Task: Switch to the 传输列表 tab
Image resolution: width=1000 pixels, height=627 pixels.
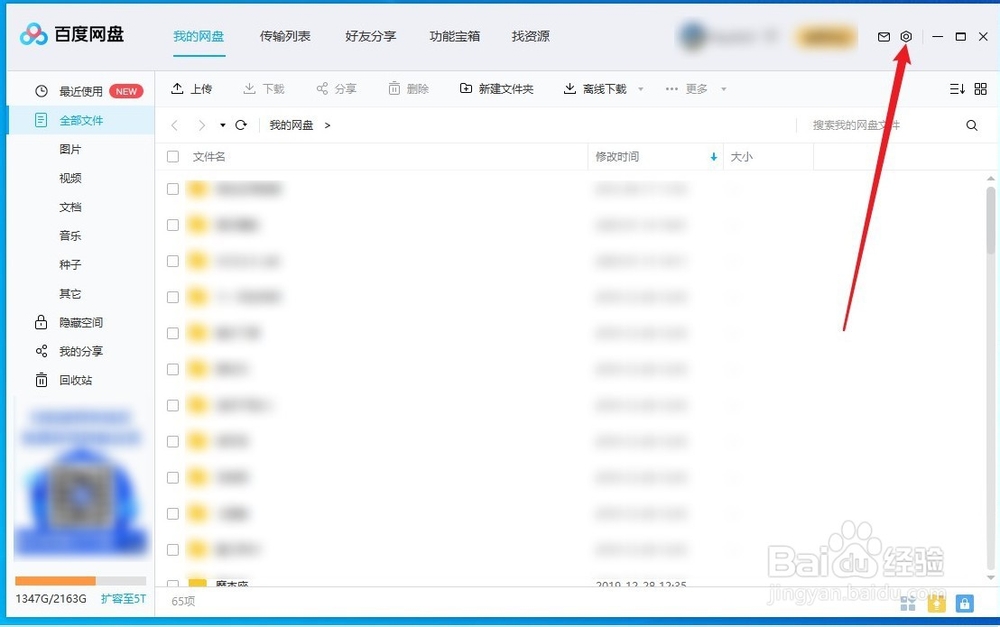Action: point(285,36)
